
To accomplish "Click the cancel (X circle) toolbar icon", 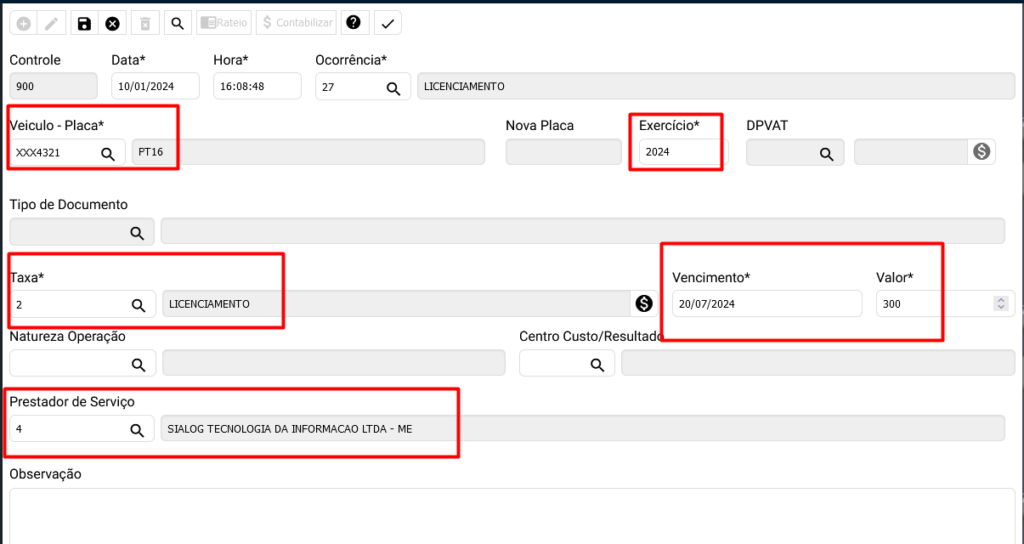I will point(113,23).
